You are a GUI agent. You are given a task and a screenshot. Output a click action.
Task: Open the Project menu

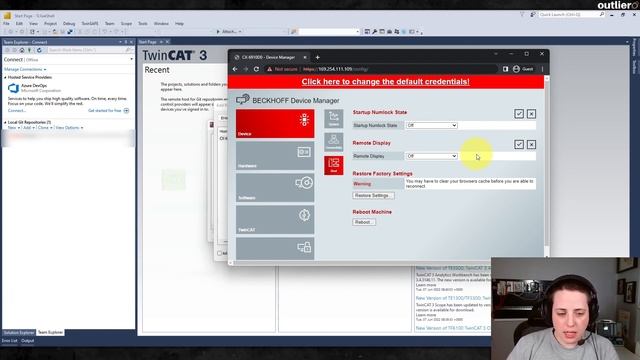[x=51, y=24]
